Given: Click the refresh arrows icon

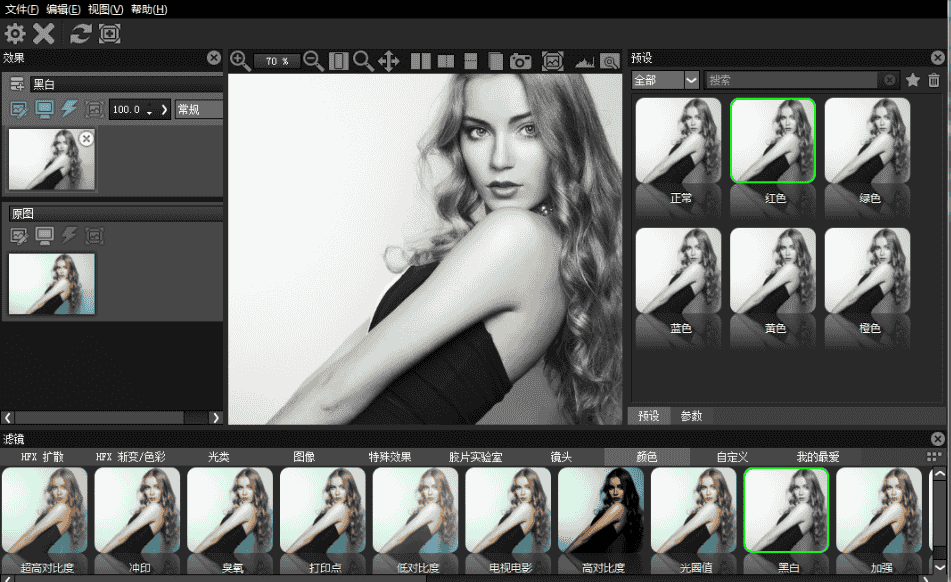Looking at the screenshot, I should click(81, 33).
